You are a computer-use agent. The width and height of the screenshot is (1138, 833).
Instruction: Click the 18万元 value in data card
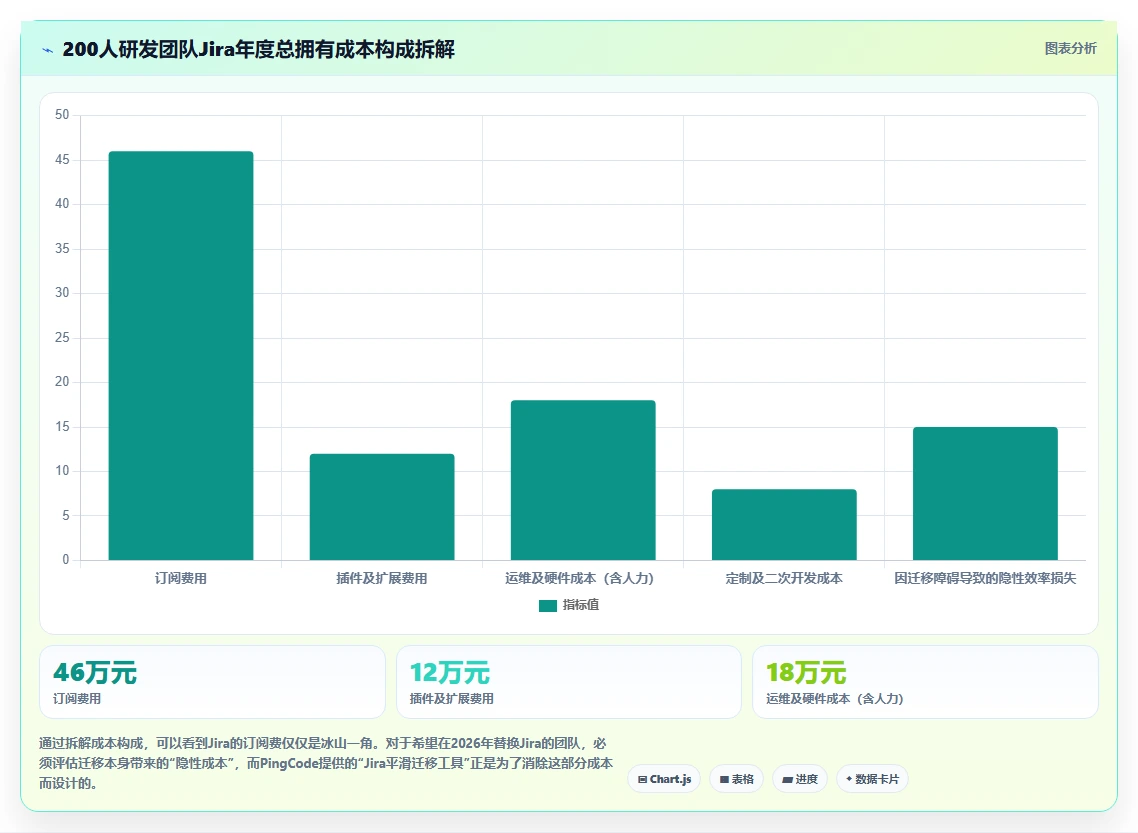tap(806, 673)
